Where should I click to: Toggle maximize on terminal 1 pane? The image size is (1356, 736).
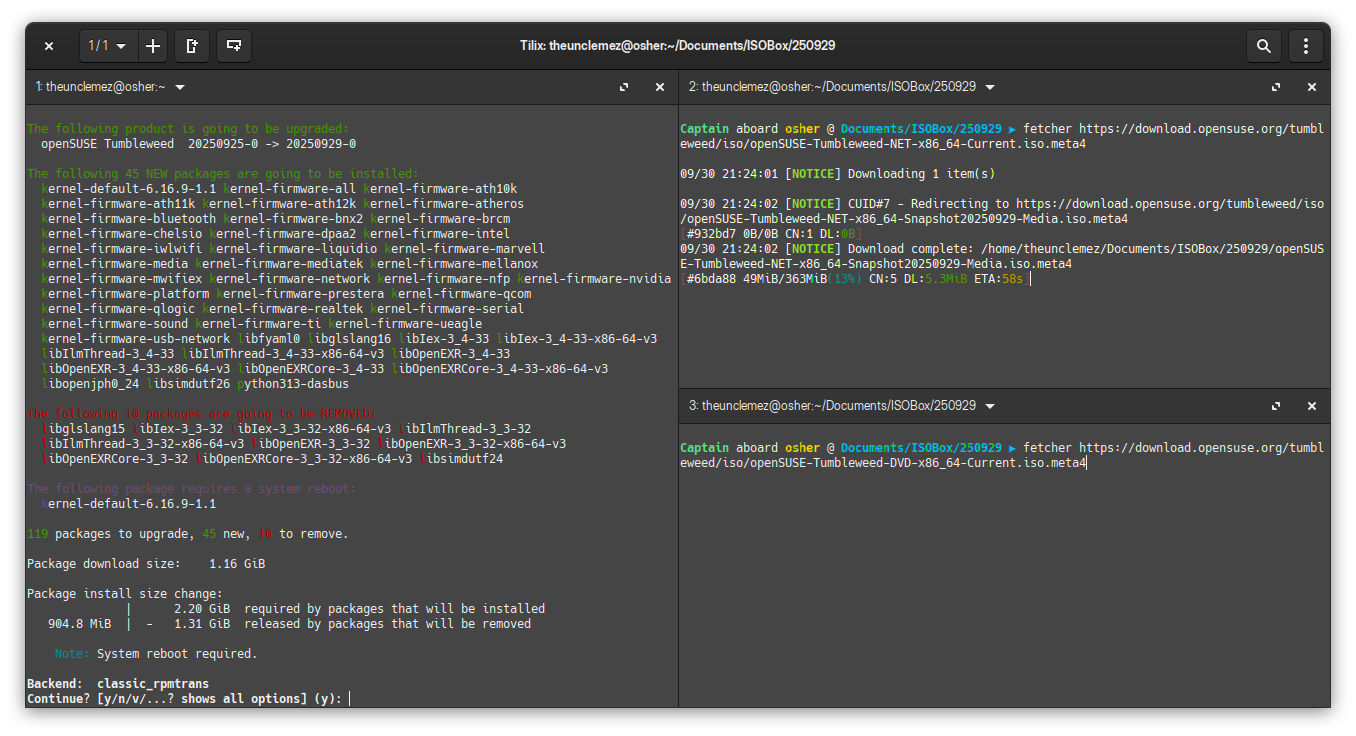(624, 87)
